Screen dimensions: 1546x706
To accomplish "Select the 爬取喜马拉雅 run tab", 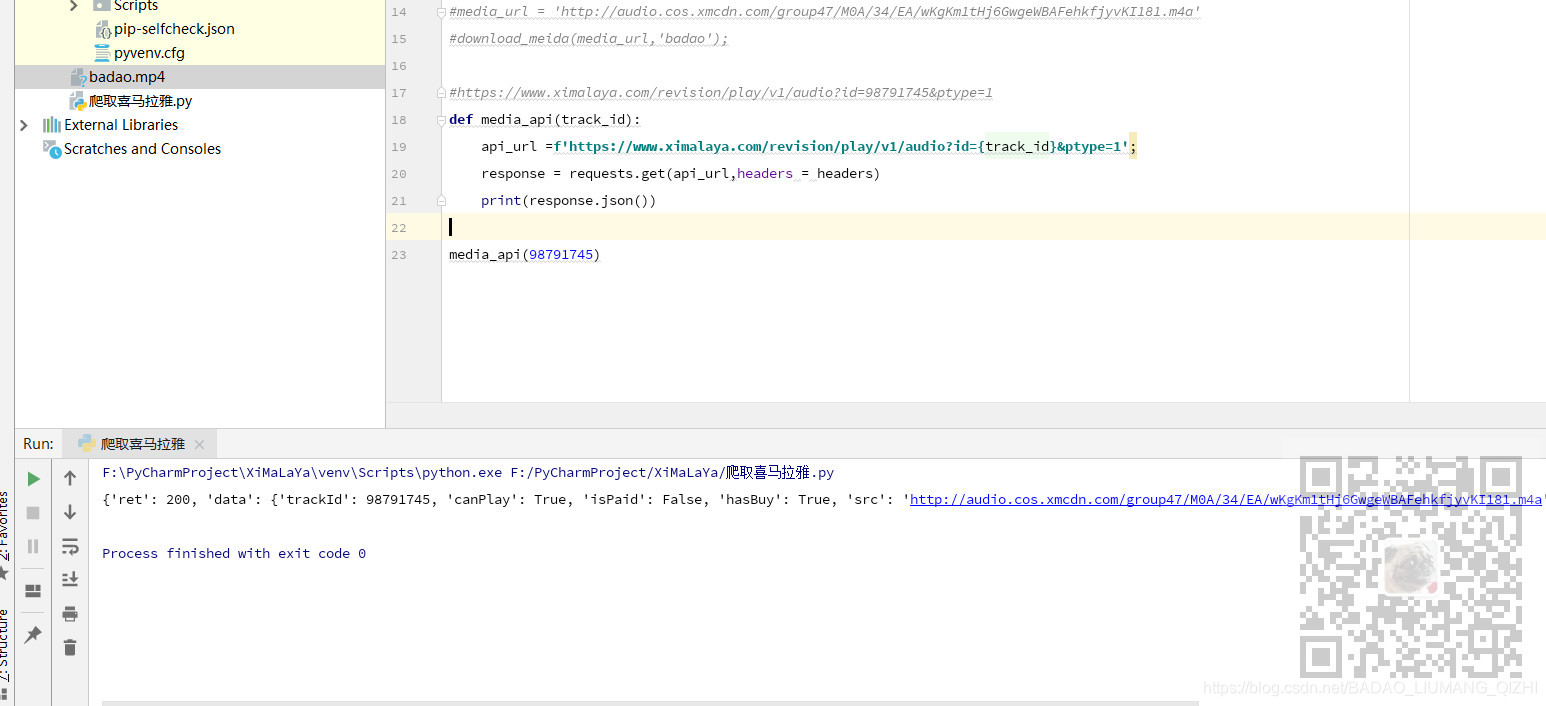I will (x=141, y=444).
